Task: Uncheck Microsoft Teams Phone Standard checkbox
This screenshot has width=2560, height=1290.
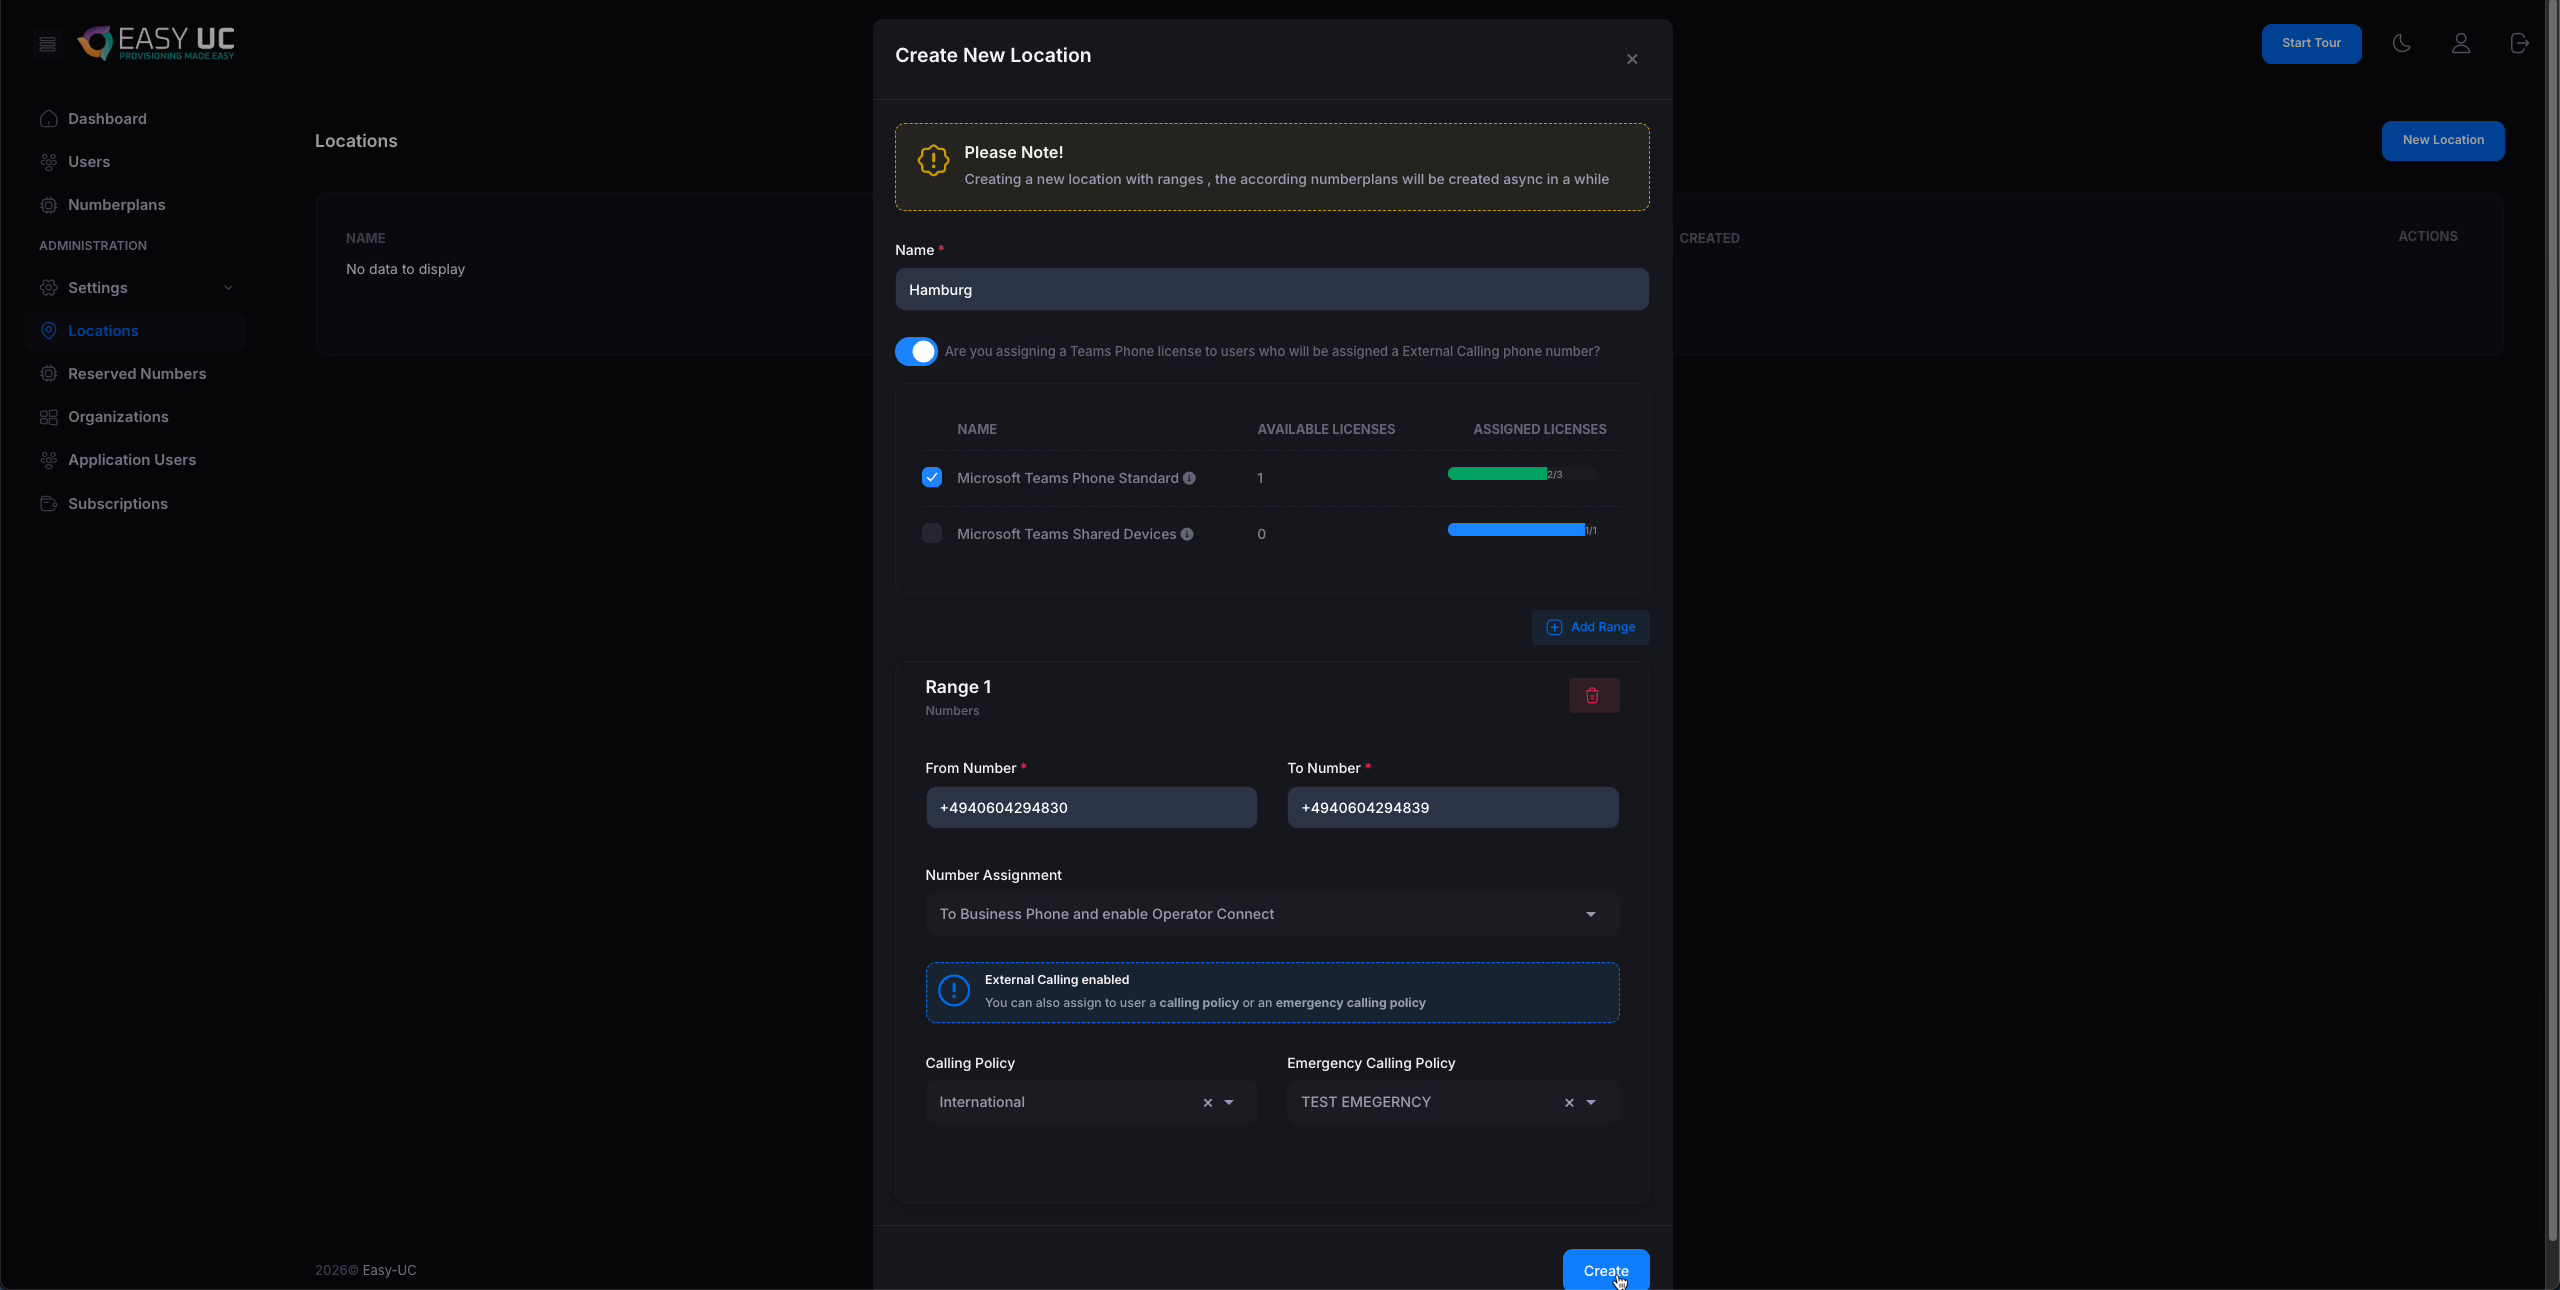Action: coord(932,477)
